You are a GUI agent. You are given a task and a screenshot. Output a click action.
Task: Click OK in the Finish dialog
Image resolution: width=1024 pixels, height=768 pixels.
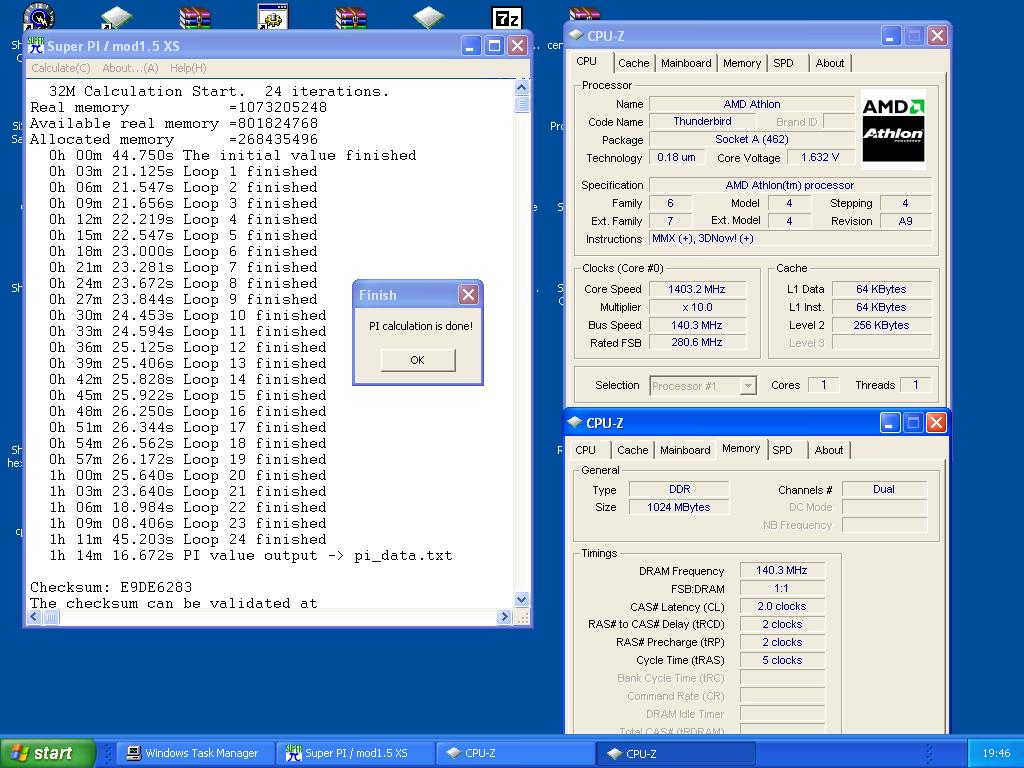418,360
